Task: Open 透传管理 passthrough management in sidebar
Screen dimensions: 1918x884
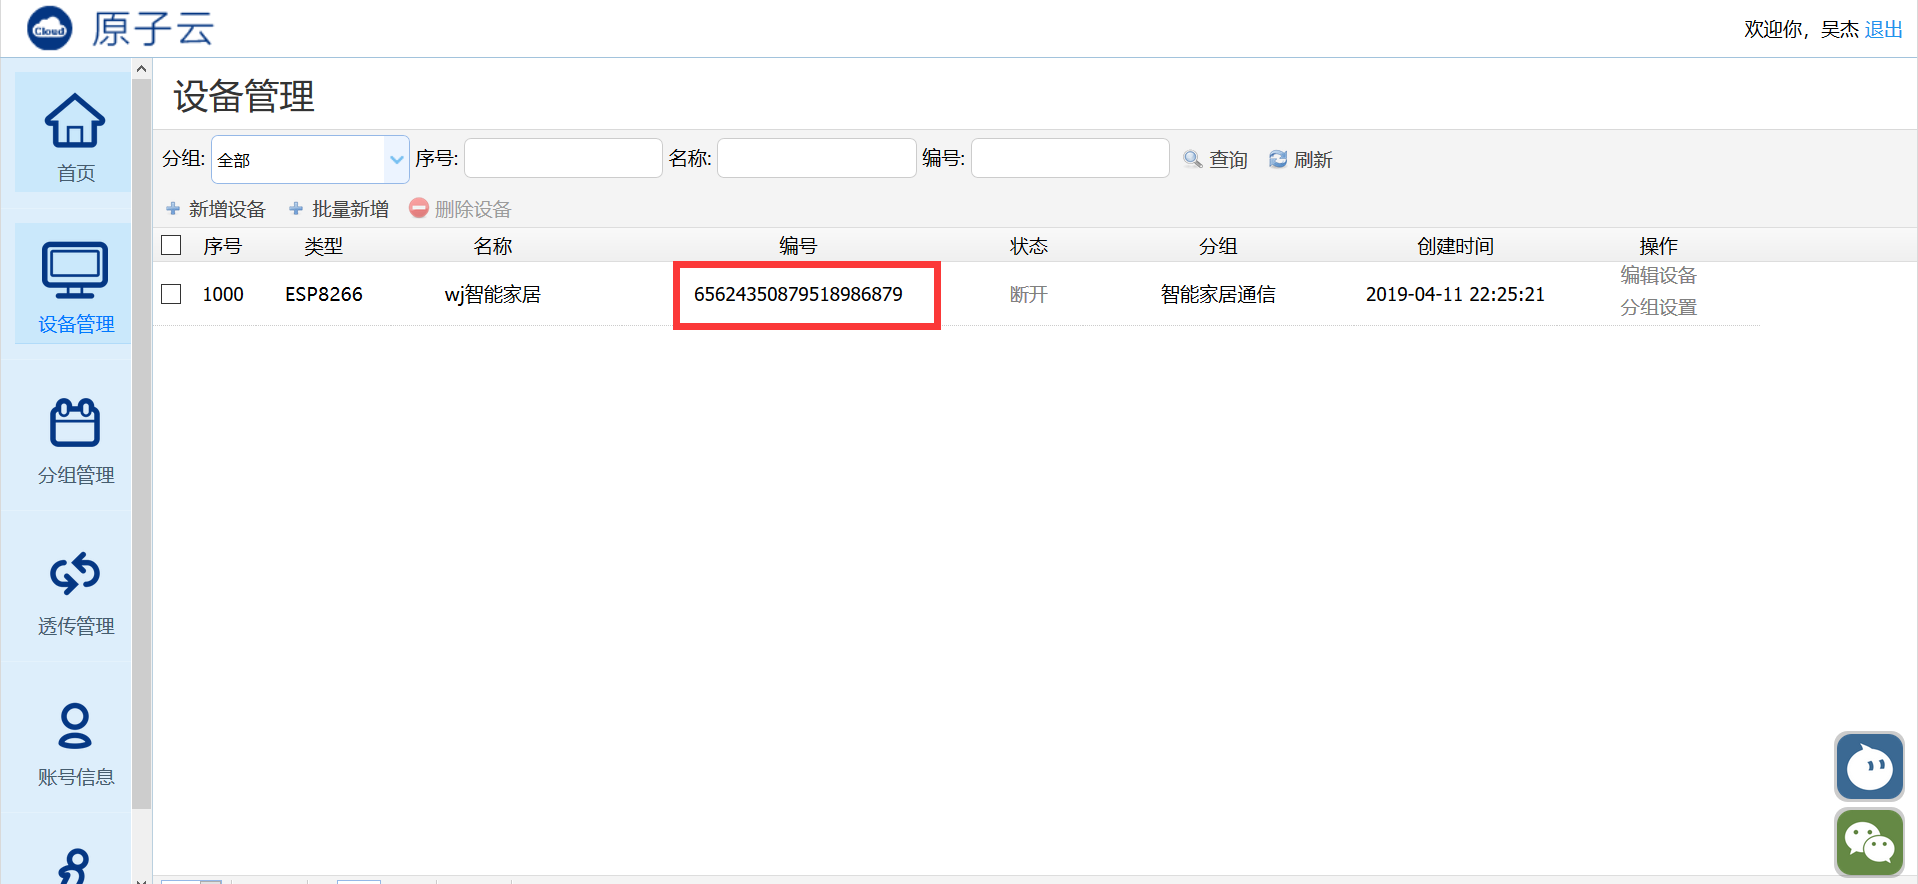Action: click(75, 592)
